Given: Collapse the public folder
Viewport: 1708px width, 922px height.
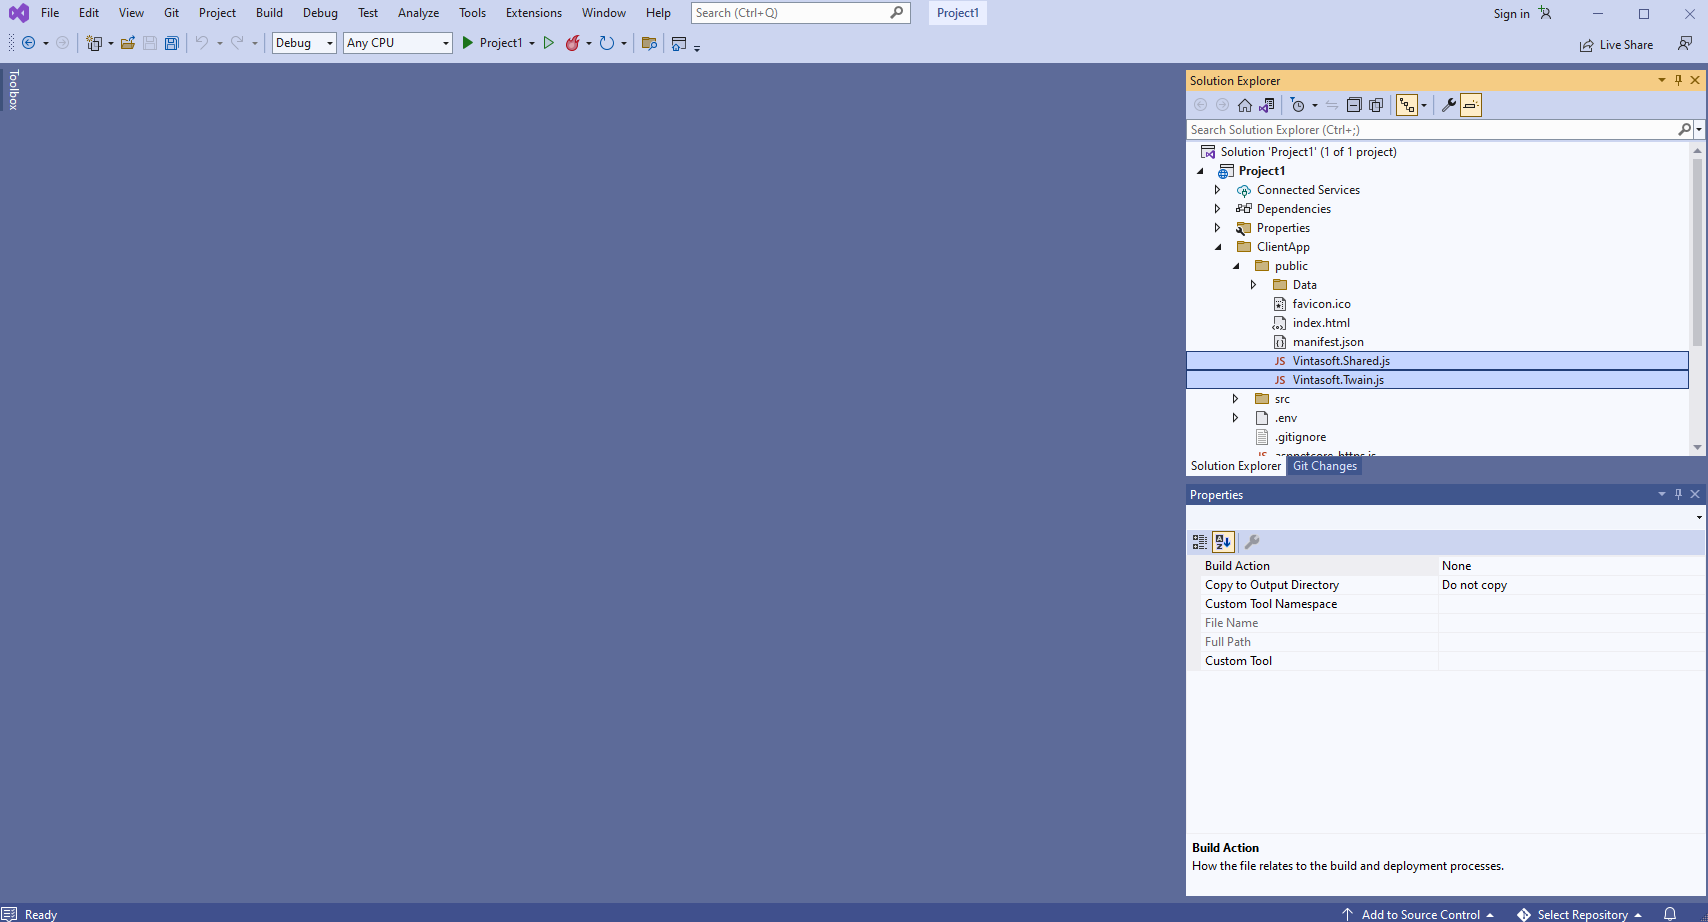Looking at the screenshot, I should pos(1236,266).
